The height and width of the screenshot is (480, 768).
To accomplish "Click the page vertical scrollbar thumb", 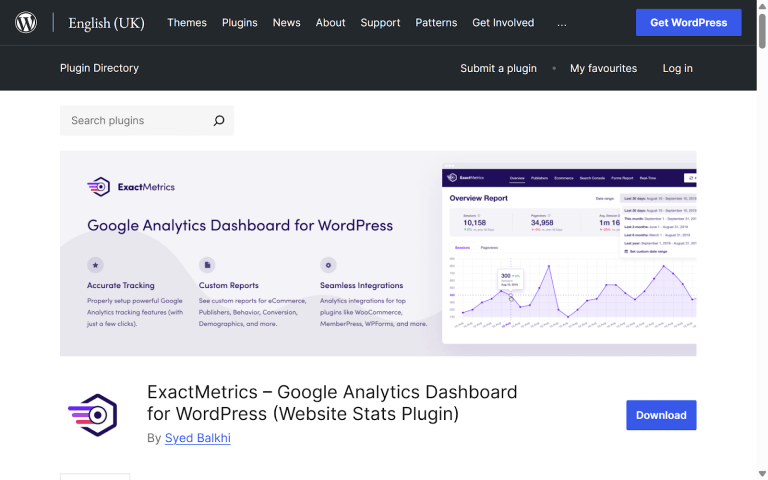I will coord(762,31).
